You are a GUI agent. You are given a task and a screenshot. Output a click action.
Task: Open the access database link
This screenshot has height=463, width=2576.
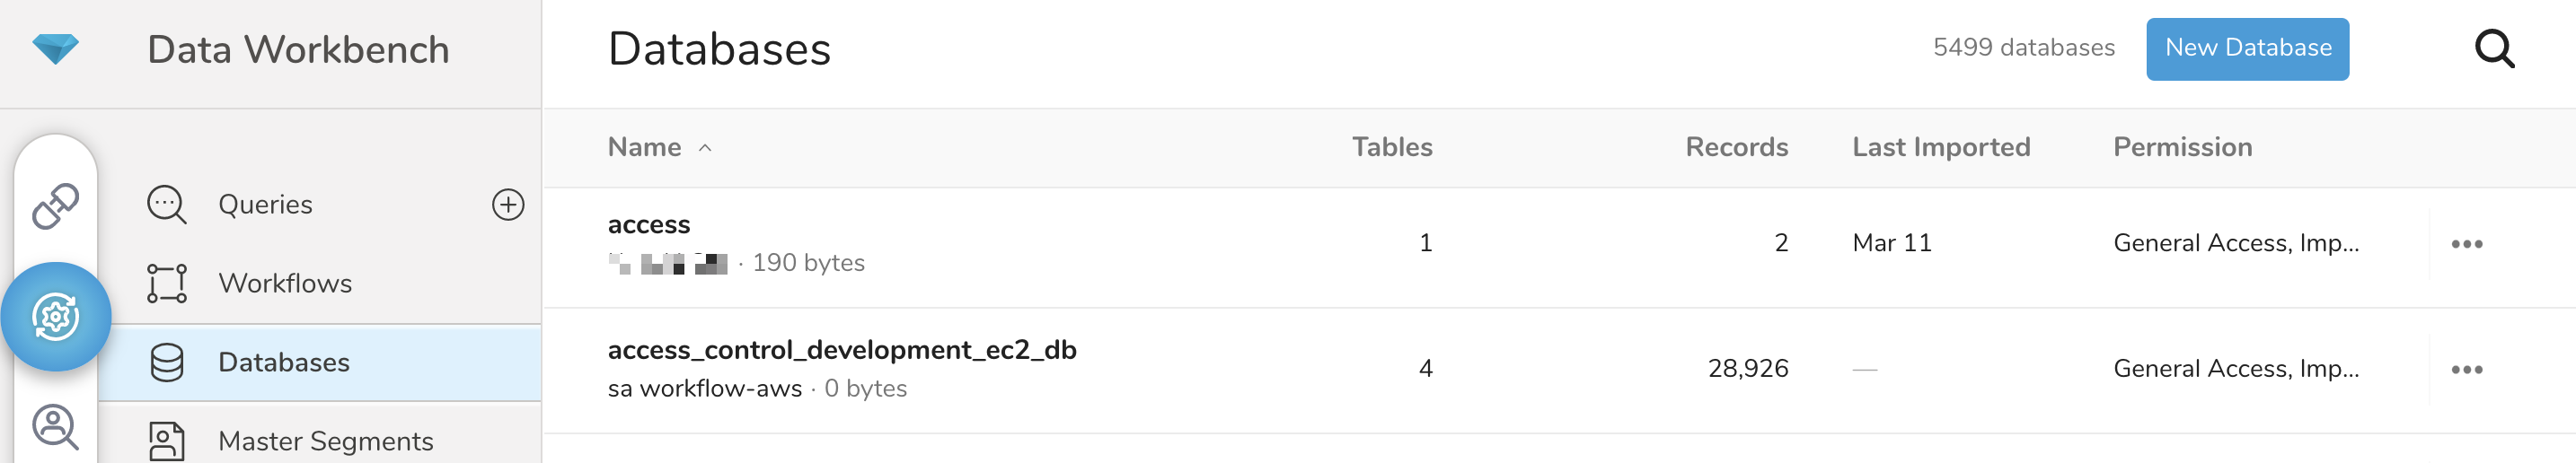tap(649, 225)
